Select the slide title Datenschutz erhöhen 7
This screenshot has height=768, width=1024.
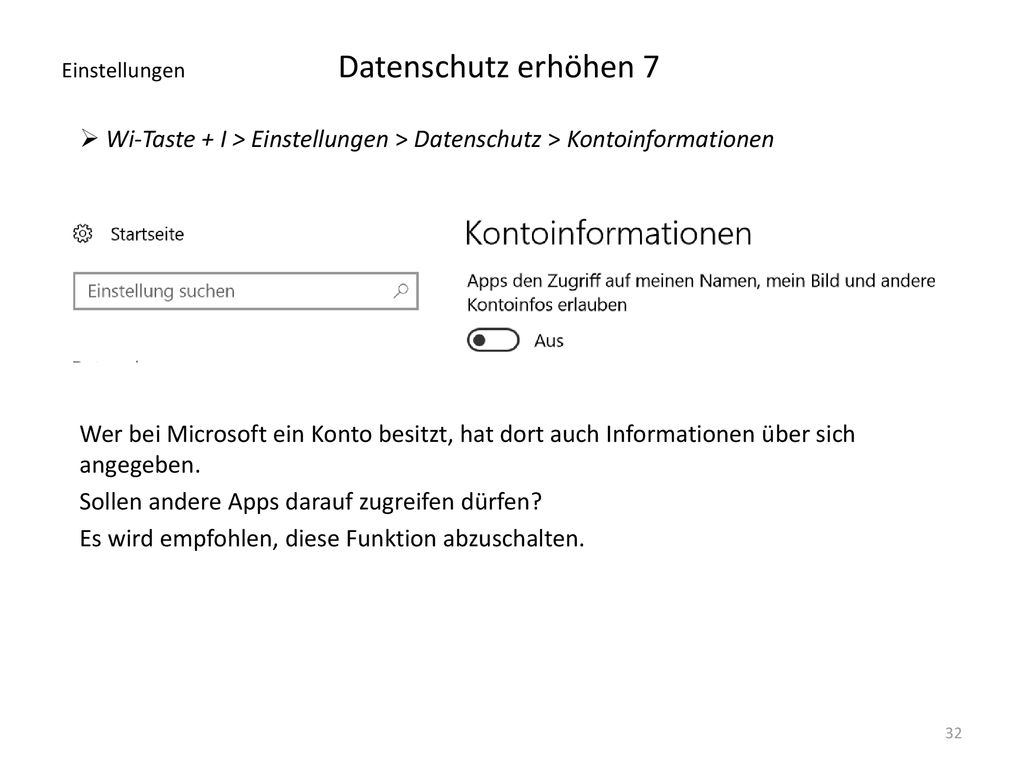click(499, 67)
